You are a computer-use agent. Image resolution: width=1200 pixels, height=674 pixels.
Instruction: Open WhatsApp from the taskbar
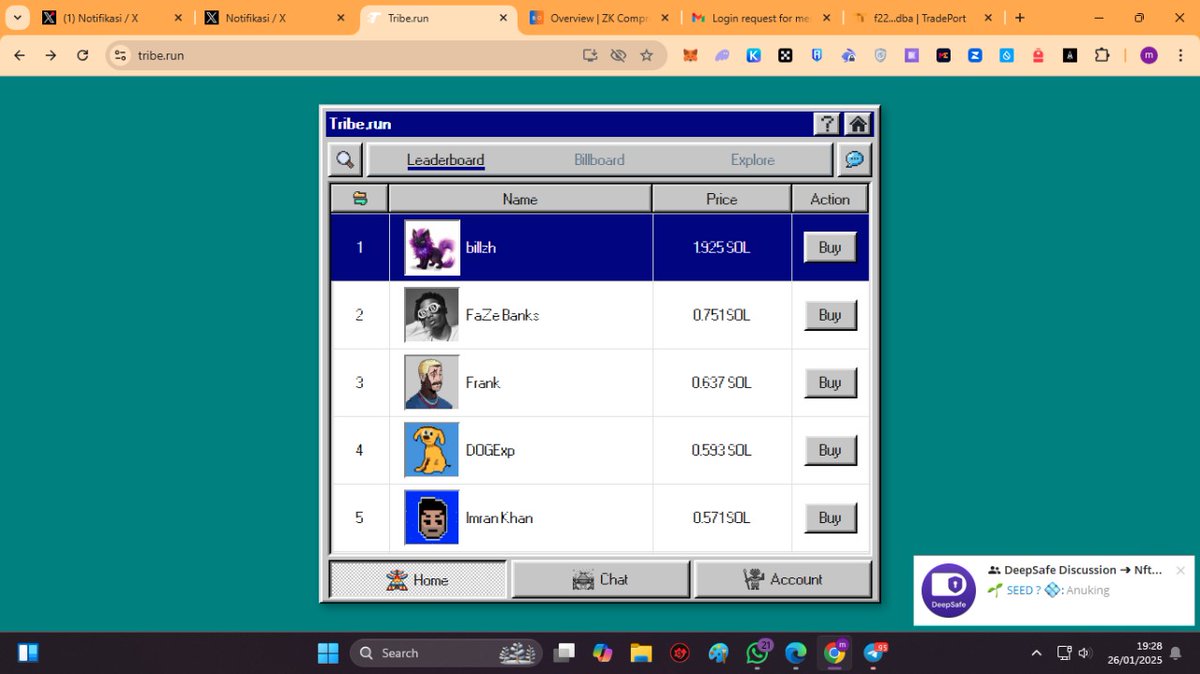[758, 653]
